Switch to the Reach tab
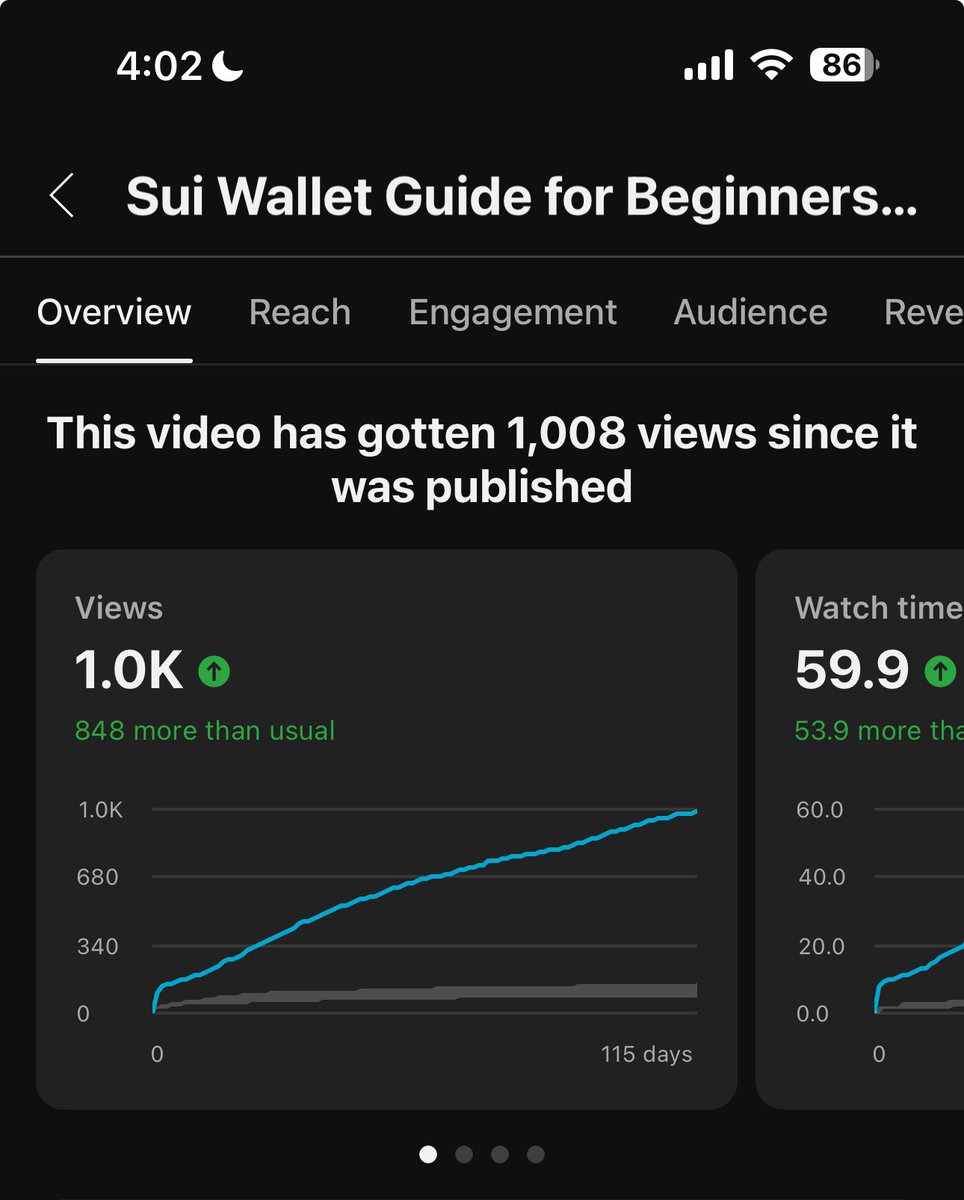The image size is (964, 1200). (x=300, y=312)
